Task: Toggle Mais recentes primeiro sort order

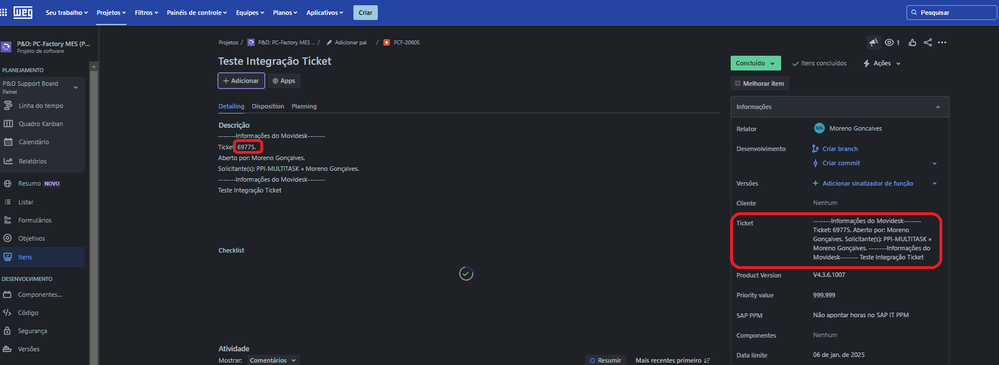Action: [x=673, y=361]
